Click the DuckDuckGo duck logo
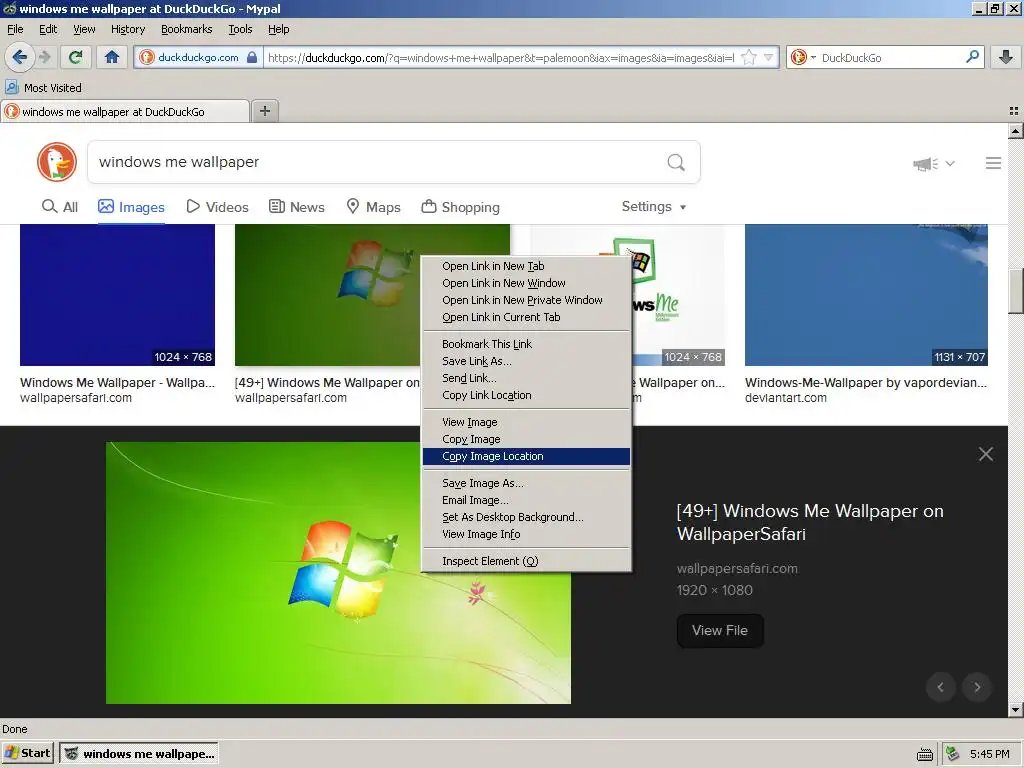Screen dimensions: 1024x768 (57, 162)
